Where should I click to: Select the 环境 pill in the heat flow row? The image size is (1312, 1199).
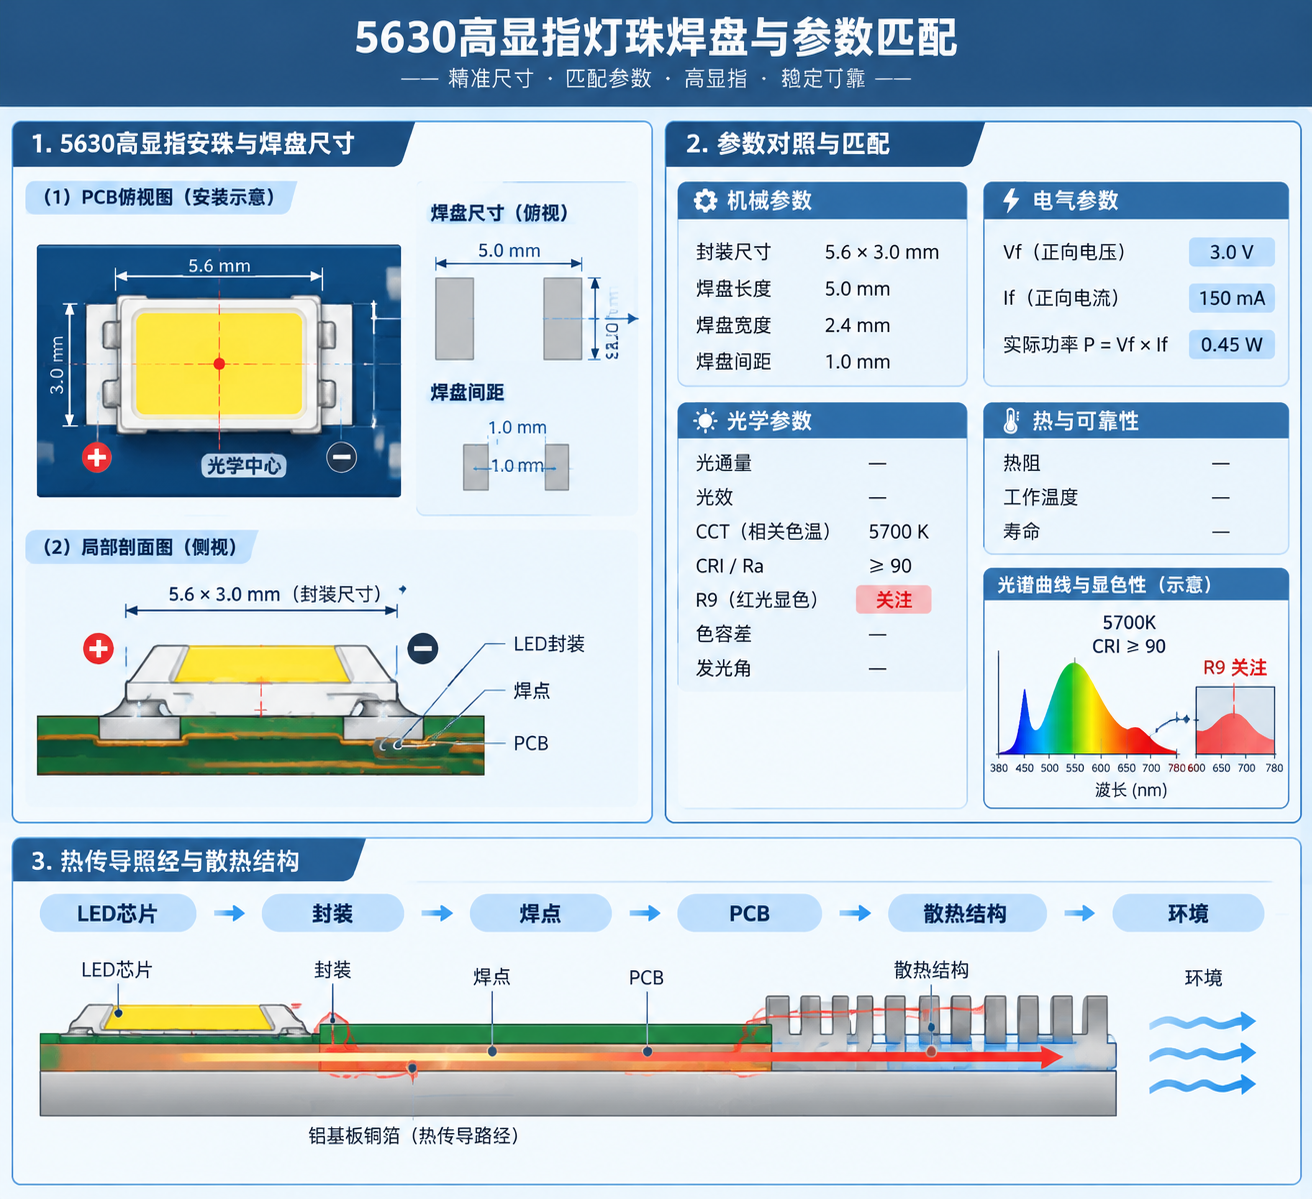coord(1188,913)
